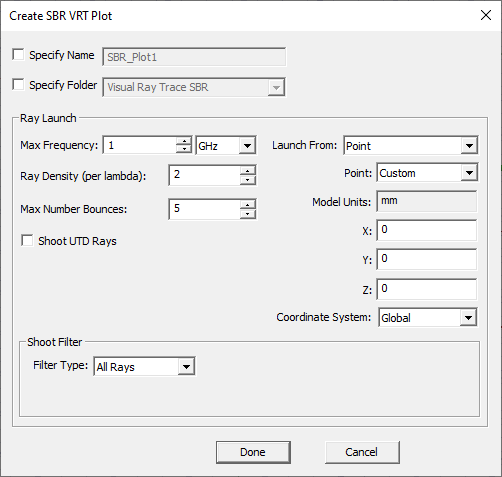Toggle the Shoot UTD Rays checkbox
This screenshot has height=477, width=502.
27,240
